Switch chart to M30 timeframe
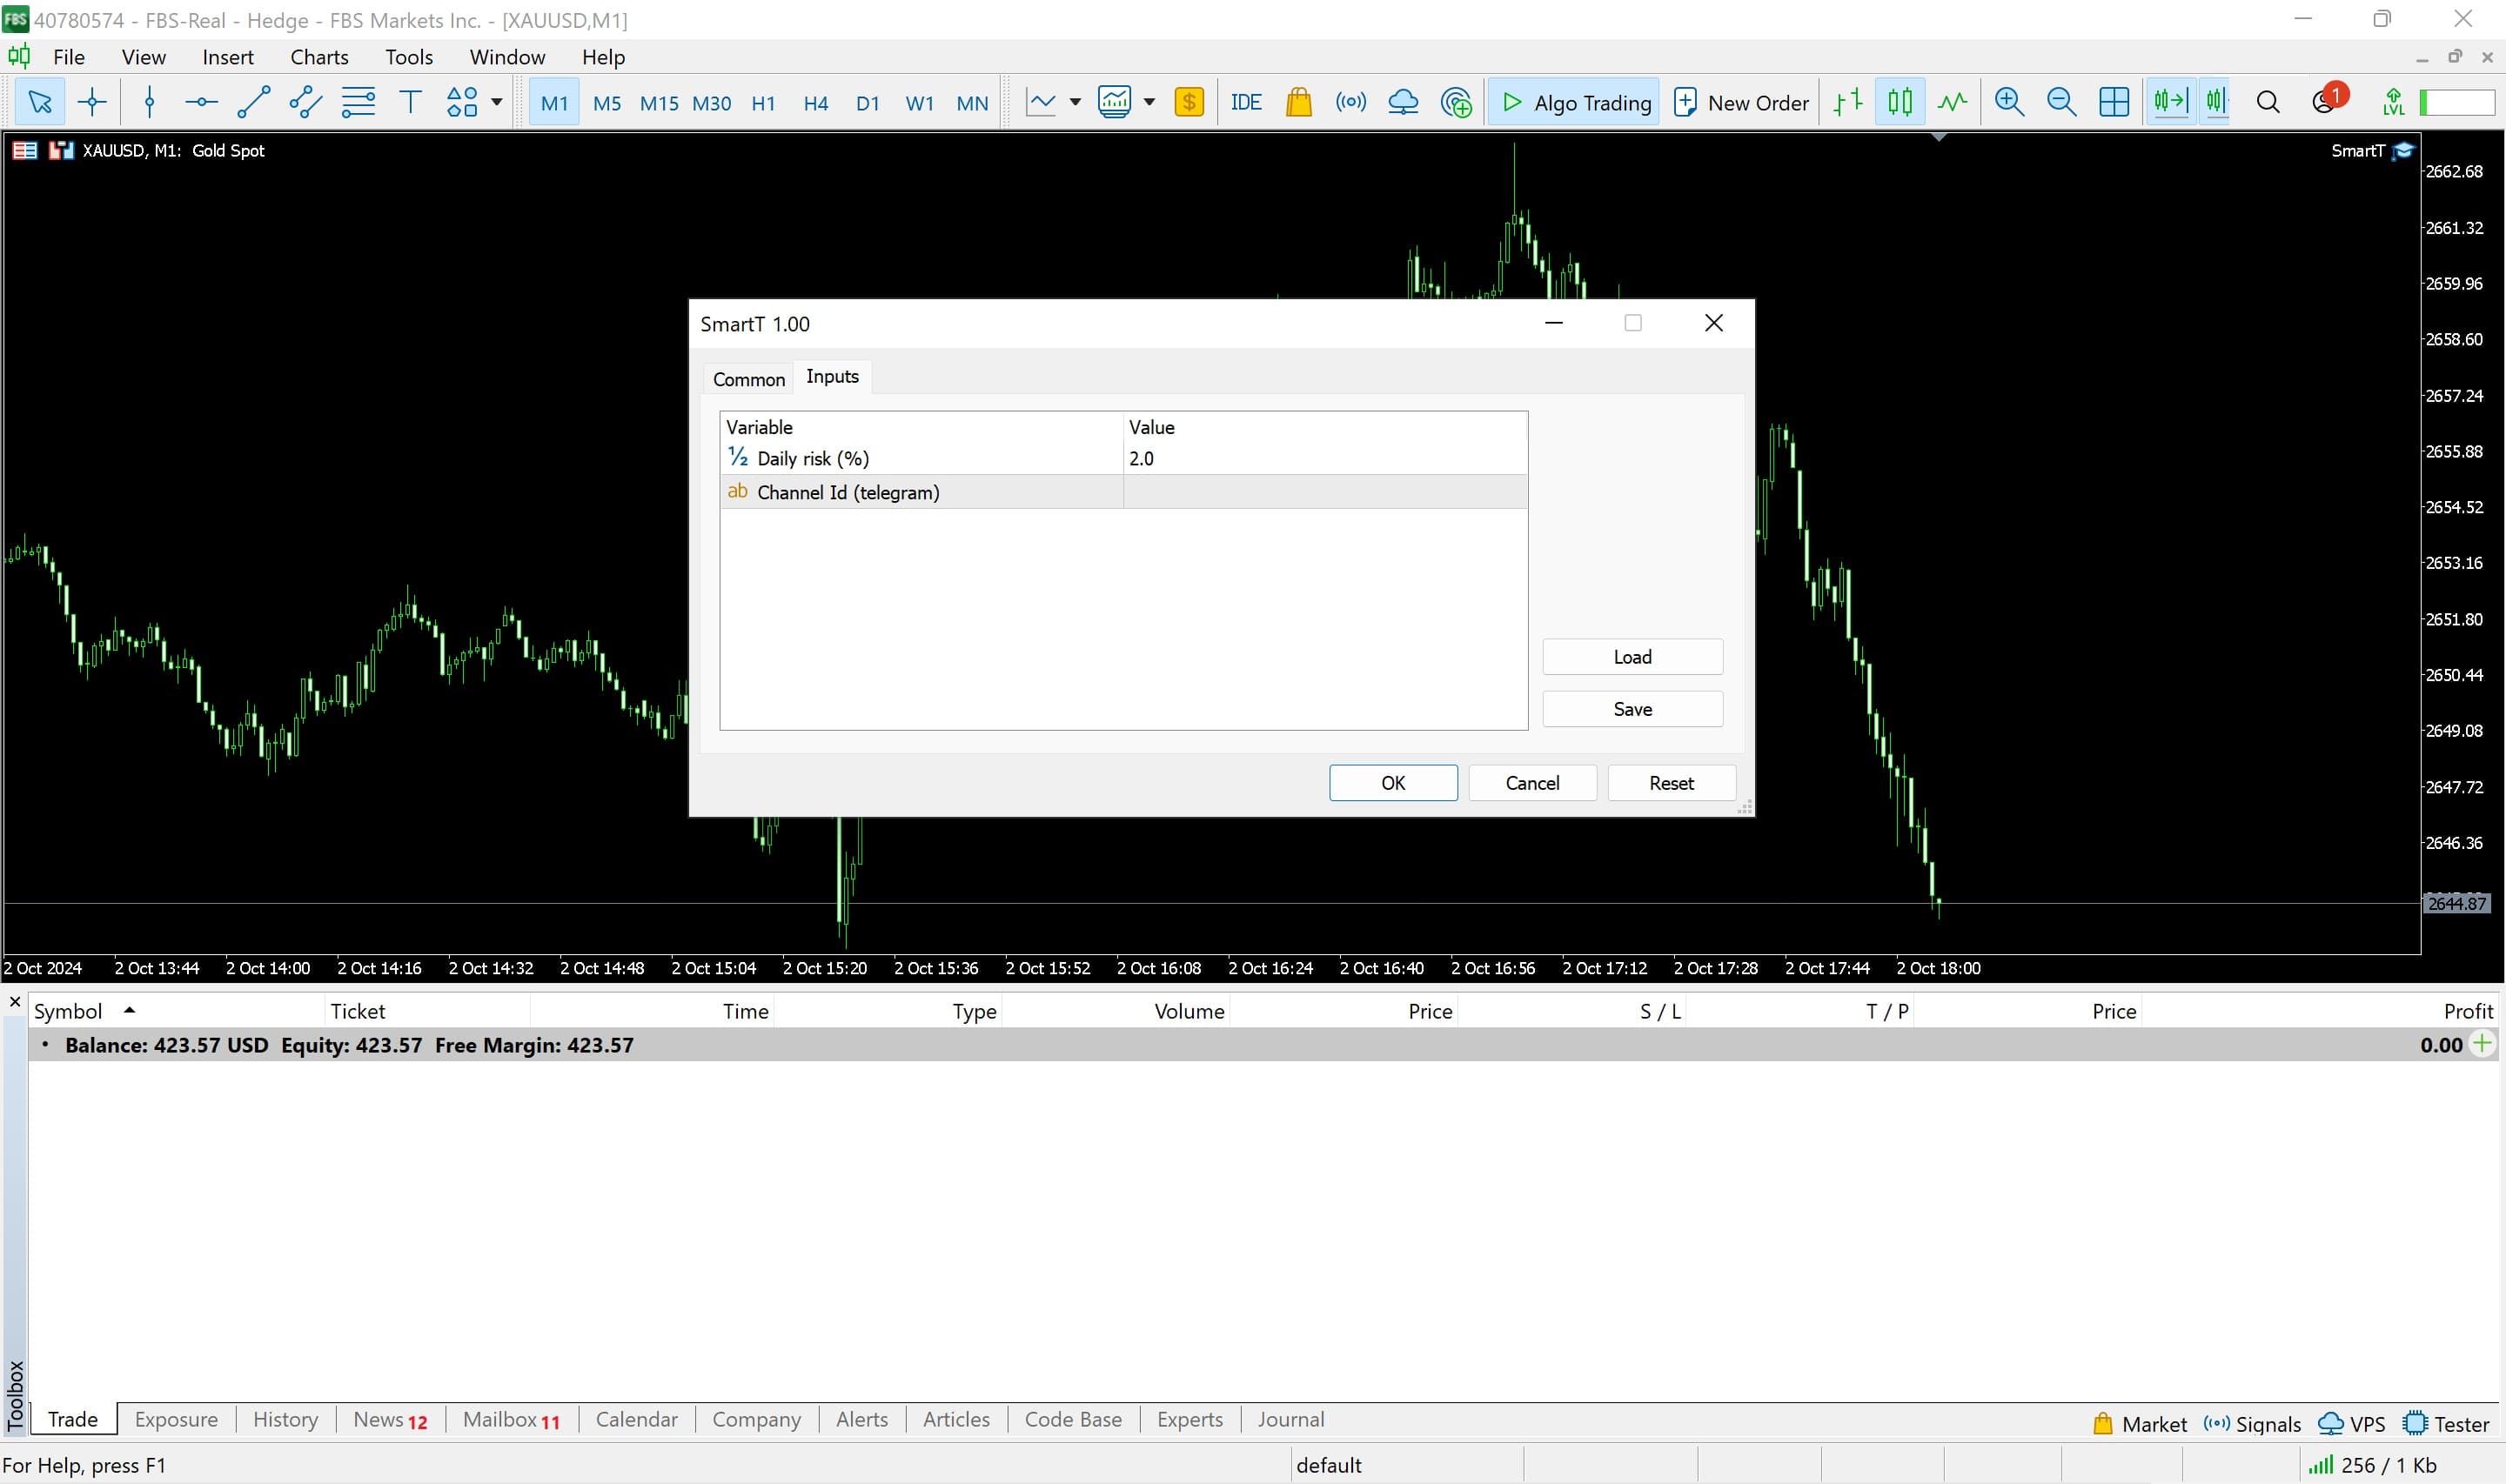2506x1484 pixels. pos(712,103)
